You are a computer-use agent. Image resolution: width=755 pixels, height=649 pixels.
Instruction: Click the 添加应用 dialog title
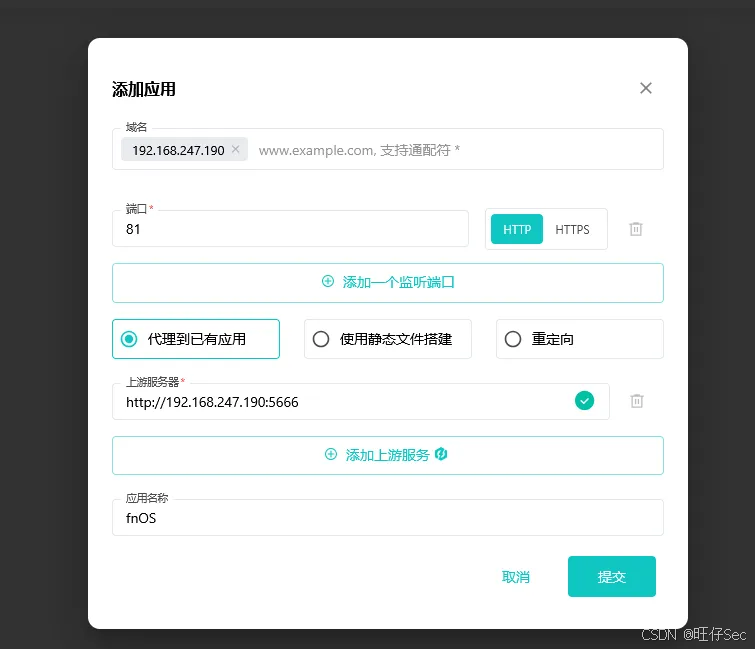coord(143,90)
